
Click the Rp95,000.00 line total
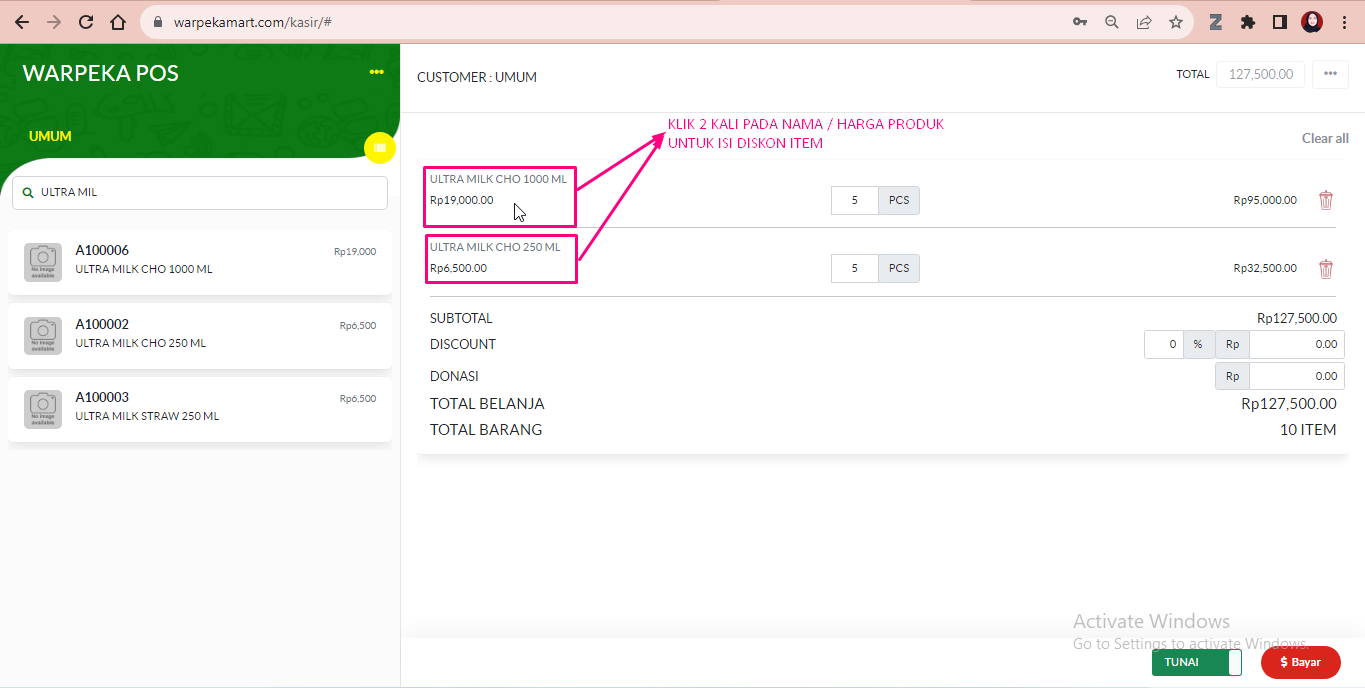pos(1265,200)
